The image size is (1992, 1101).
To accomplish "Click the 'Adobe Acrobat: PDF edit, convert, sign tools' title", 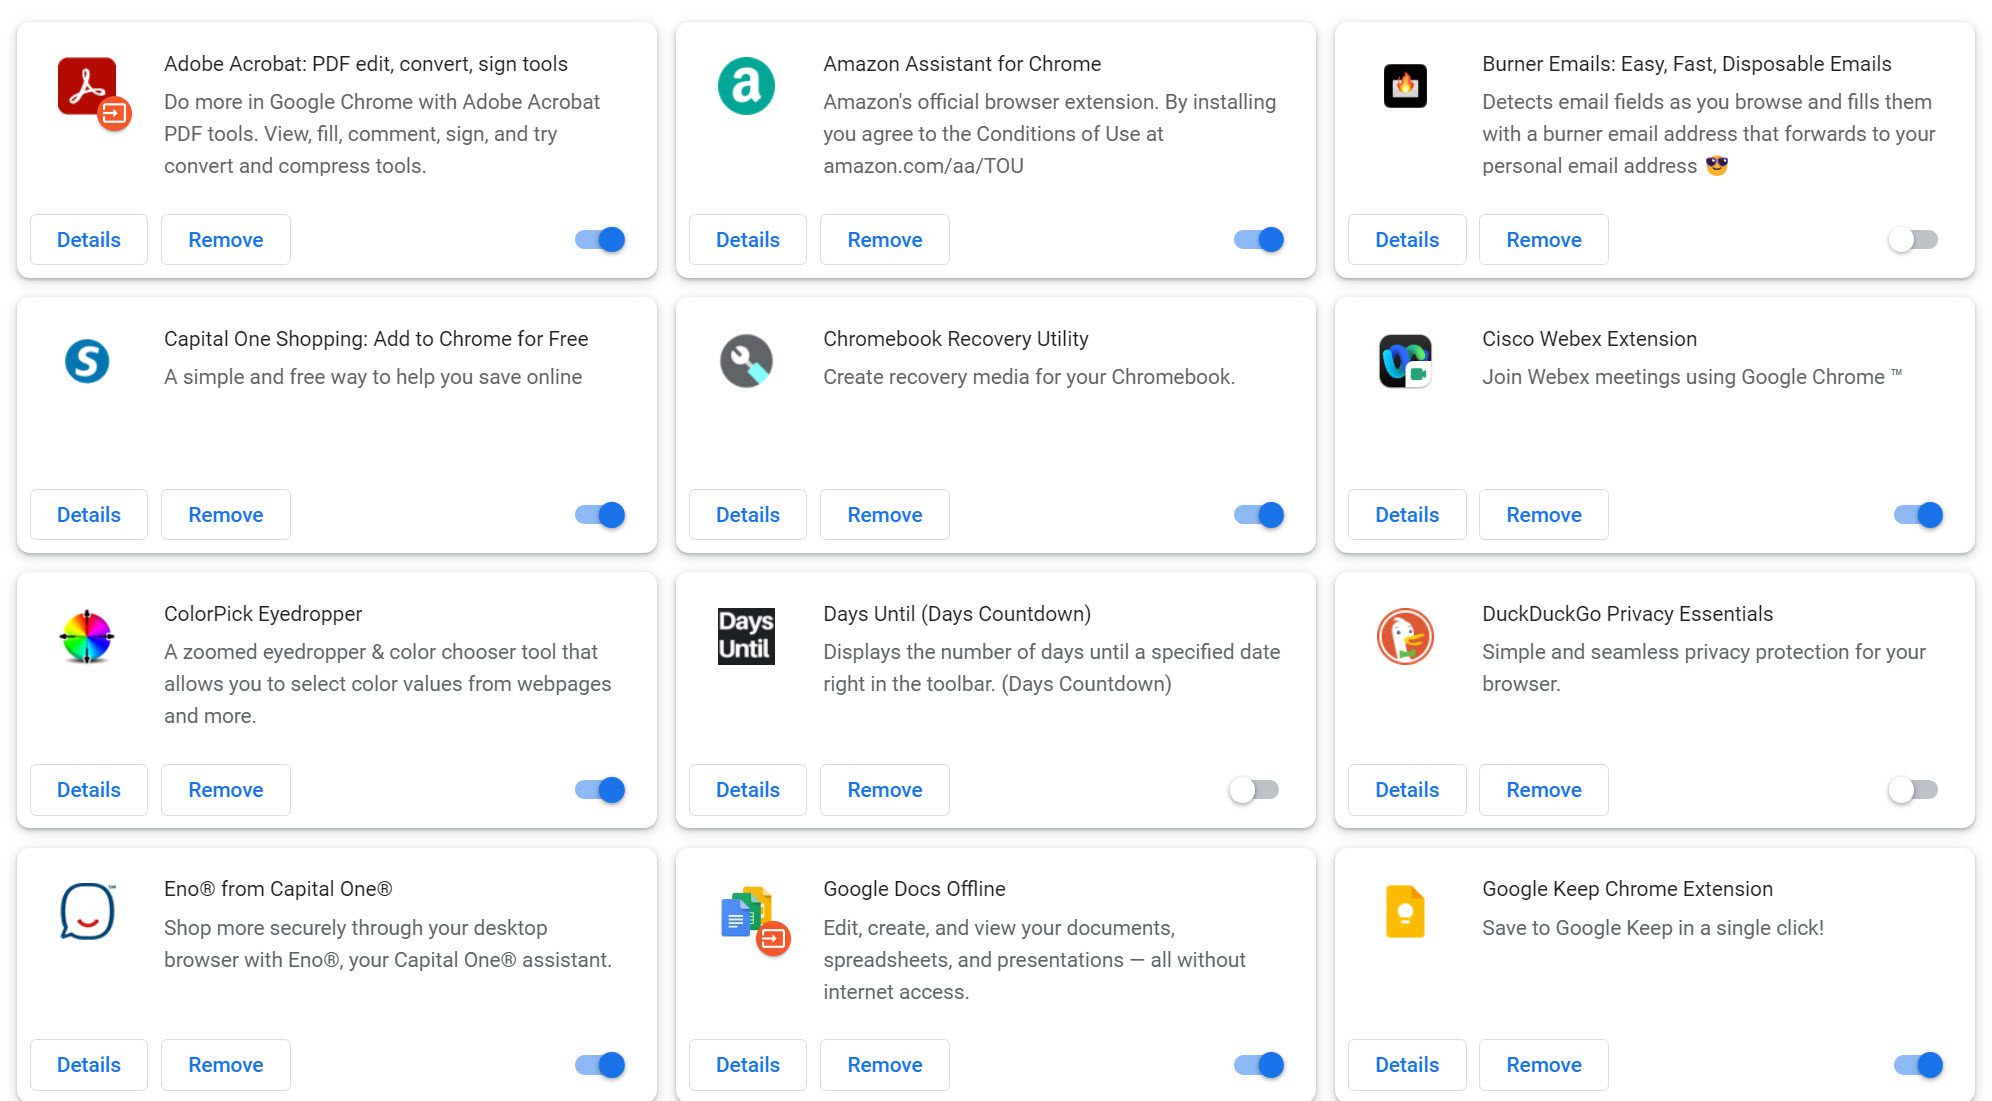I will point(366,64).
